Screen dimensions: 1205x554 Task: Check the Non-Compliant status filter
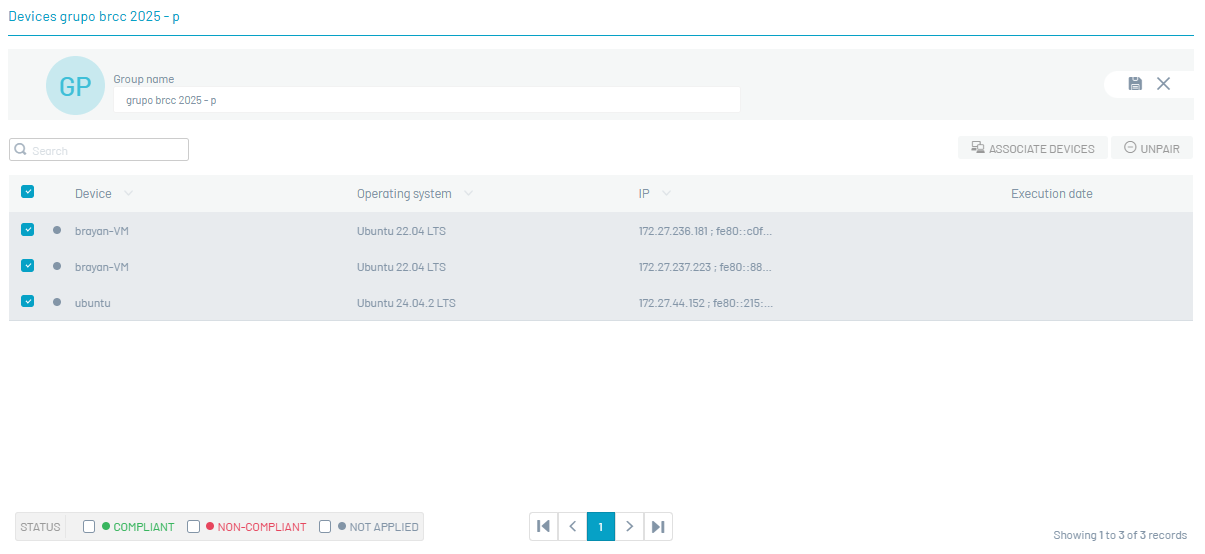point(194,527)
